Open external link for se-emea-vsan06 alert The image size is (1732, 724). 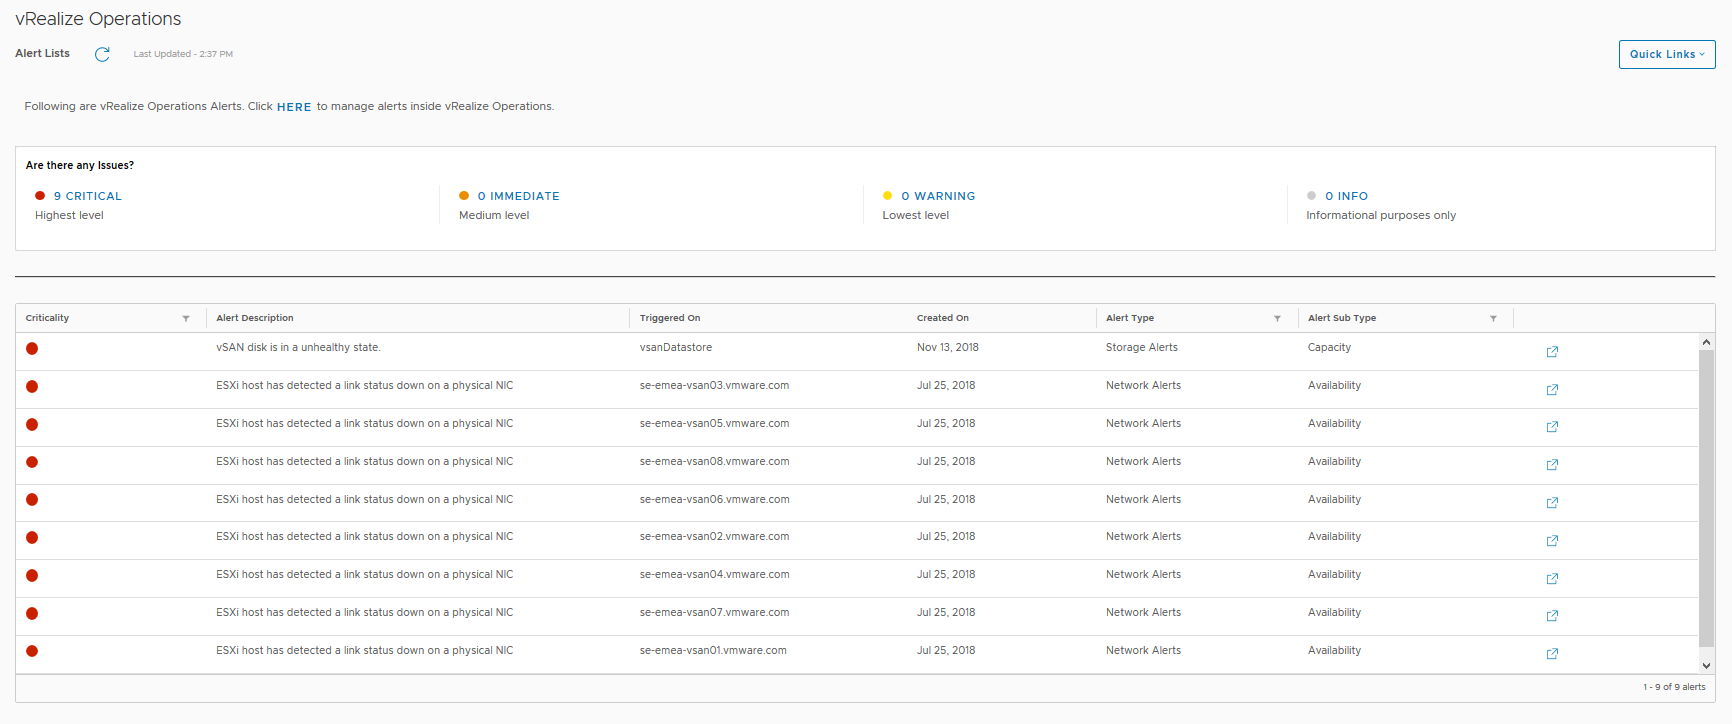(1552, 502)
